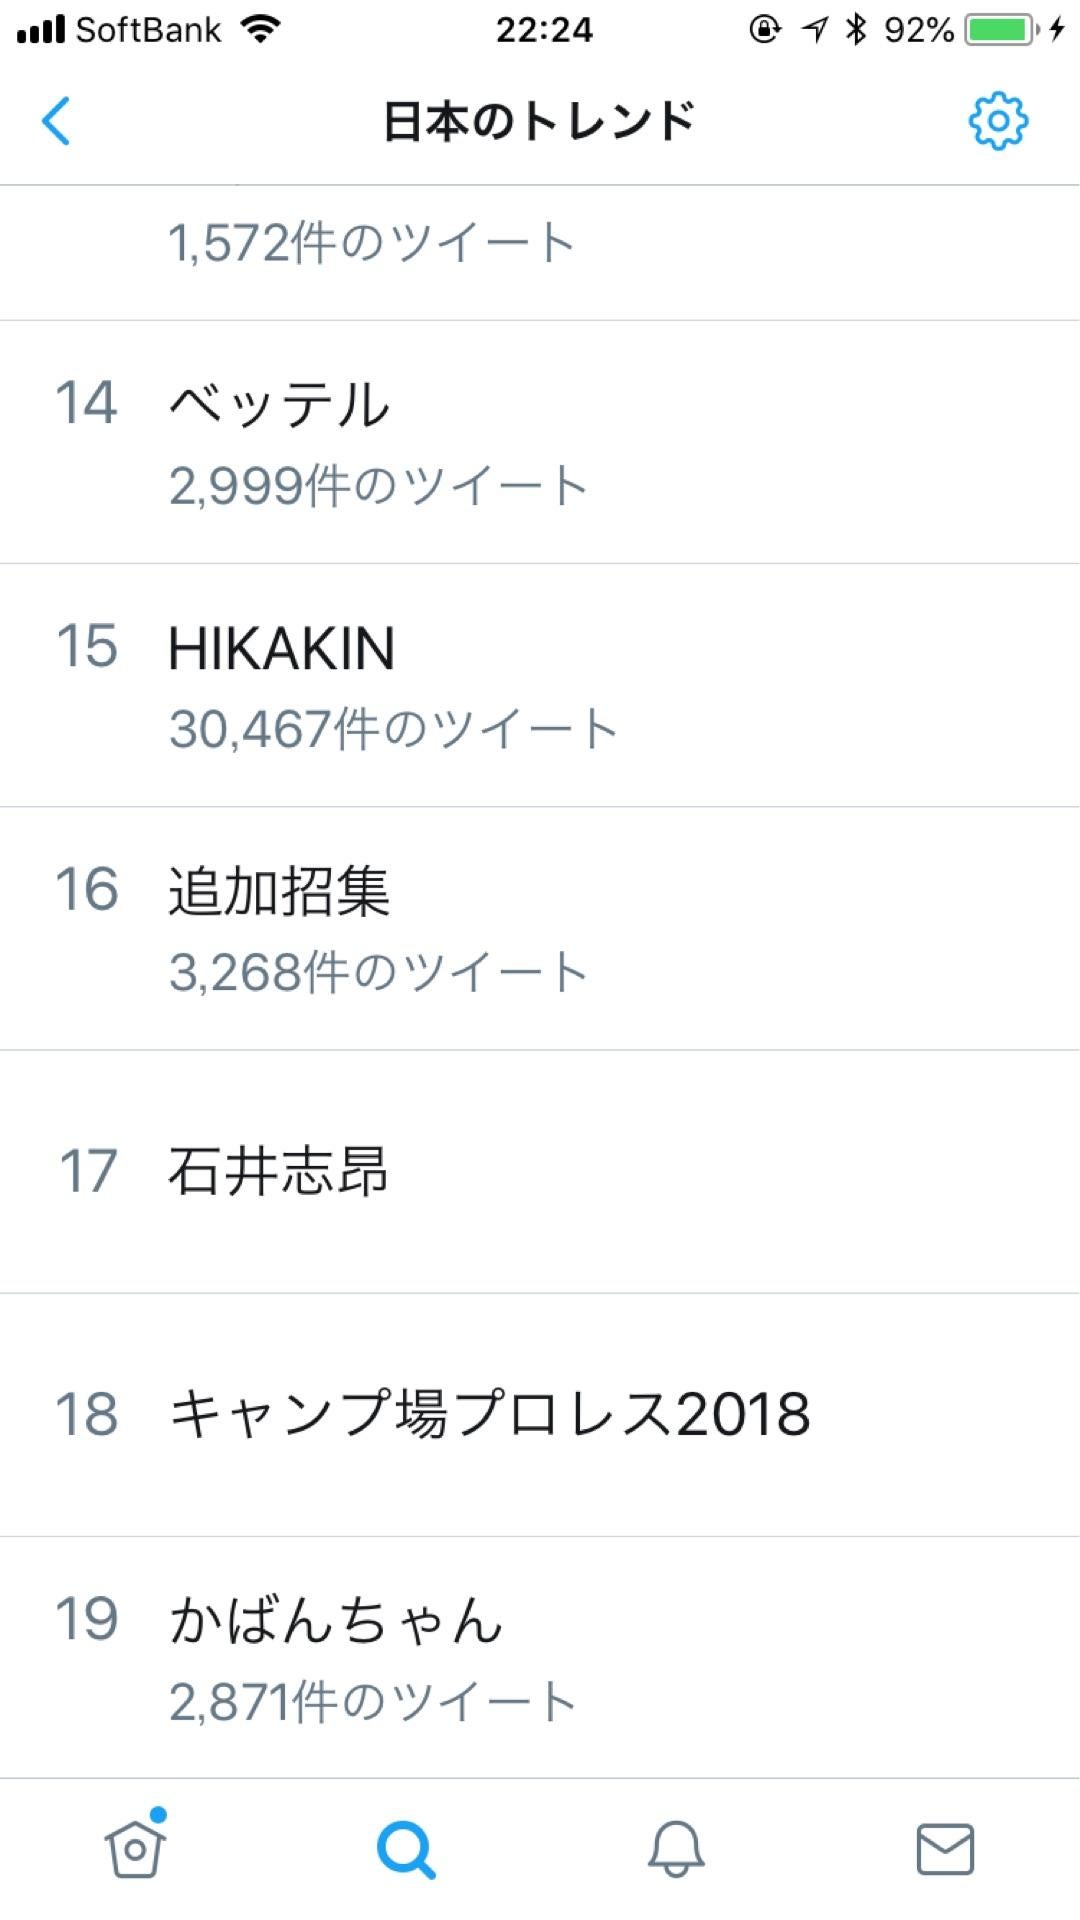The width and height of the screenshot is (1080, 1920).
Task: Tap the 1,572件のツイート trend row
Action: 540,253
